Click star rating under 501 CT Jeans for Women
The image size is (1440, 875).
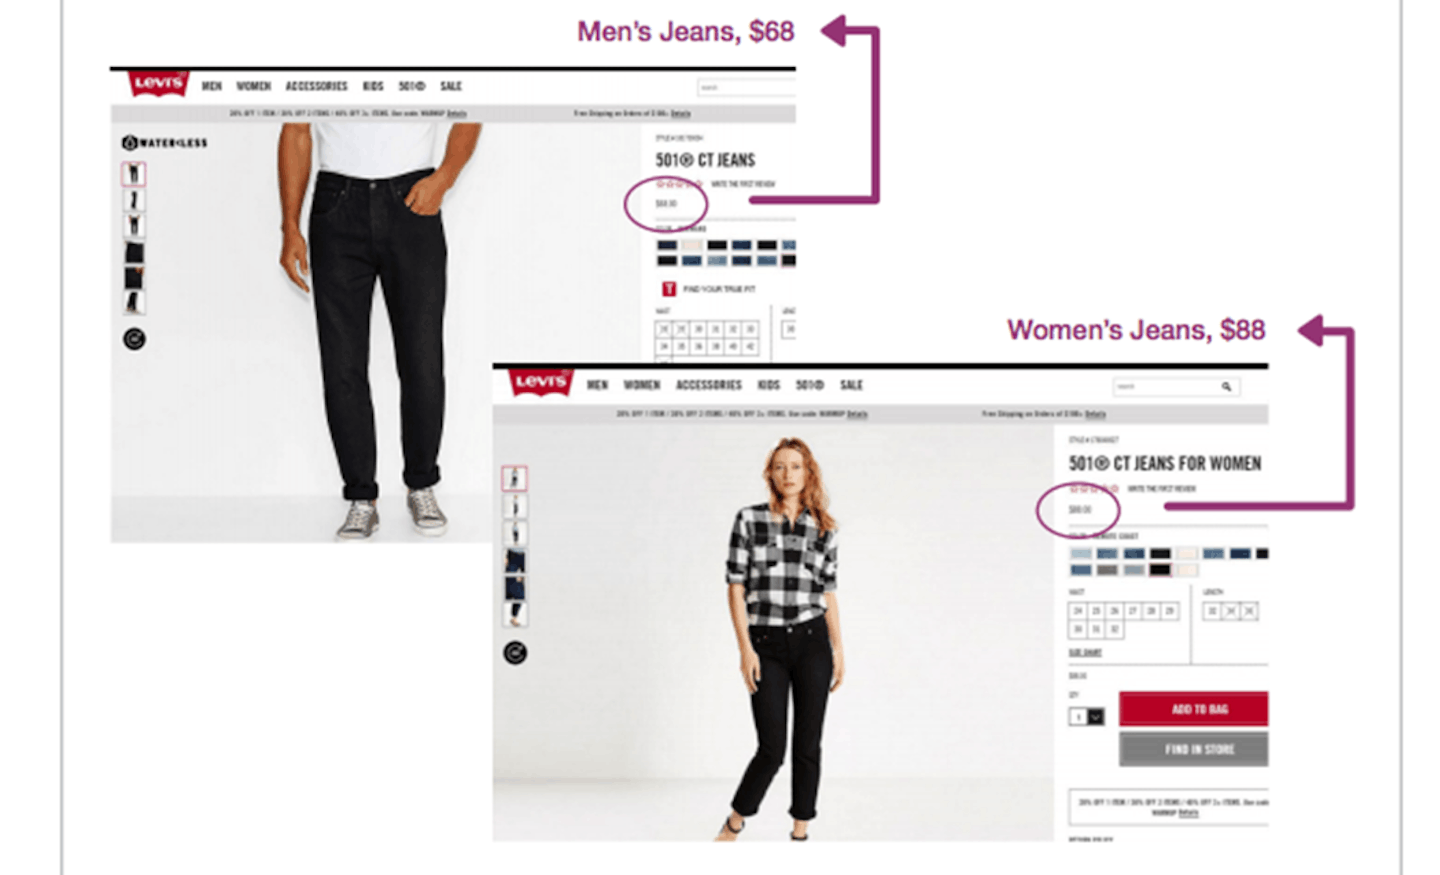point(1094,489)
